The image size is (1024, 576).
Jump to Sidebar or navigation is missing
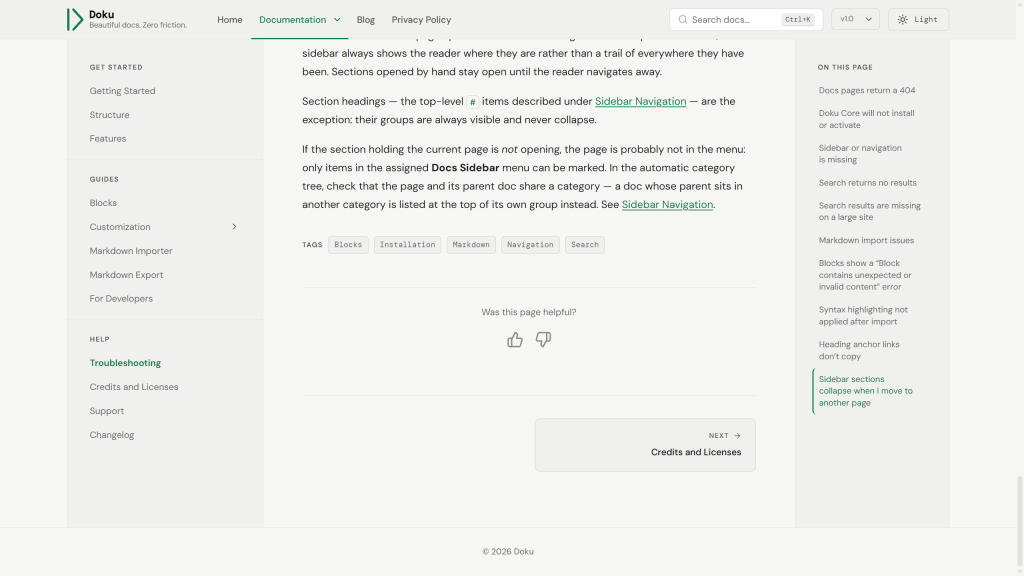click(x=860, y=153)
